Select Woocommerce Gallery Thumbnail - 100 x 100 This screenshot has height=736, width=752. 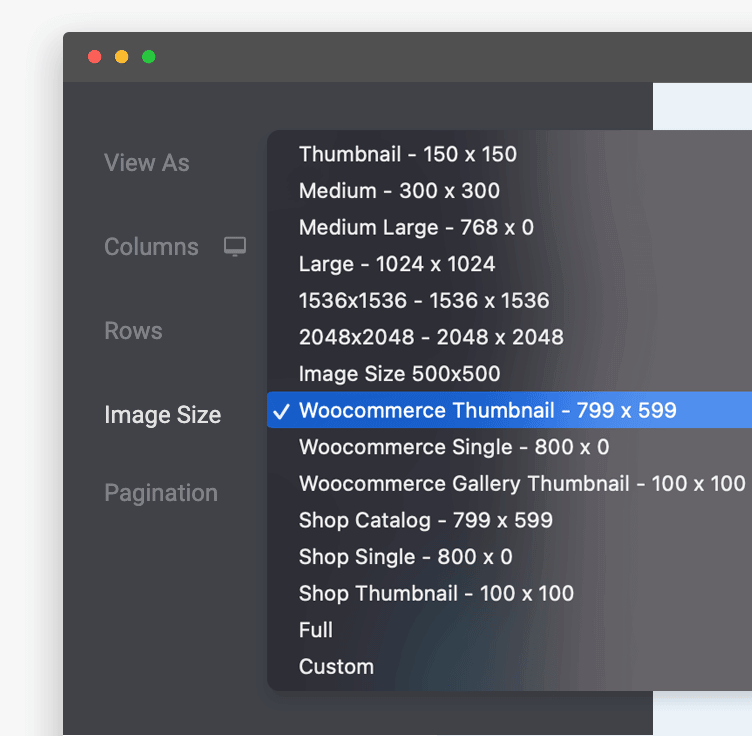pyautogui.click(x=522, y=483)
